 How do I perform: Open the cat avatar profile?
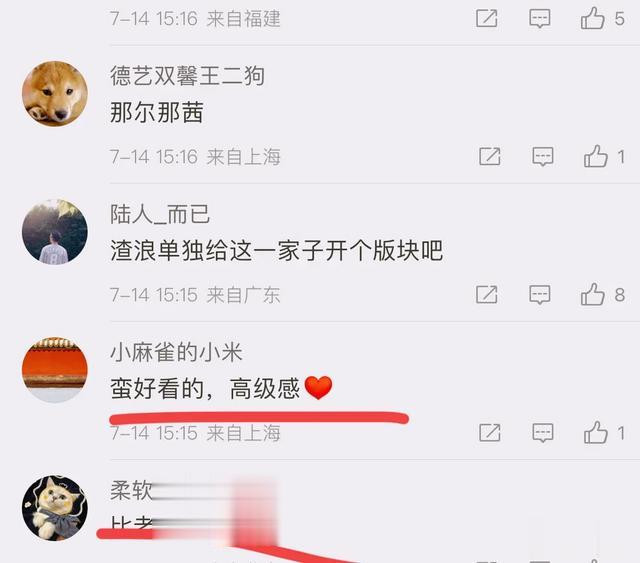point(55,507)
